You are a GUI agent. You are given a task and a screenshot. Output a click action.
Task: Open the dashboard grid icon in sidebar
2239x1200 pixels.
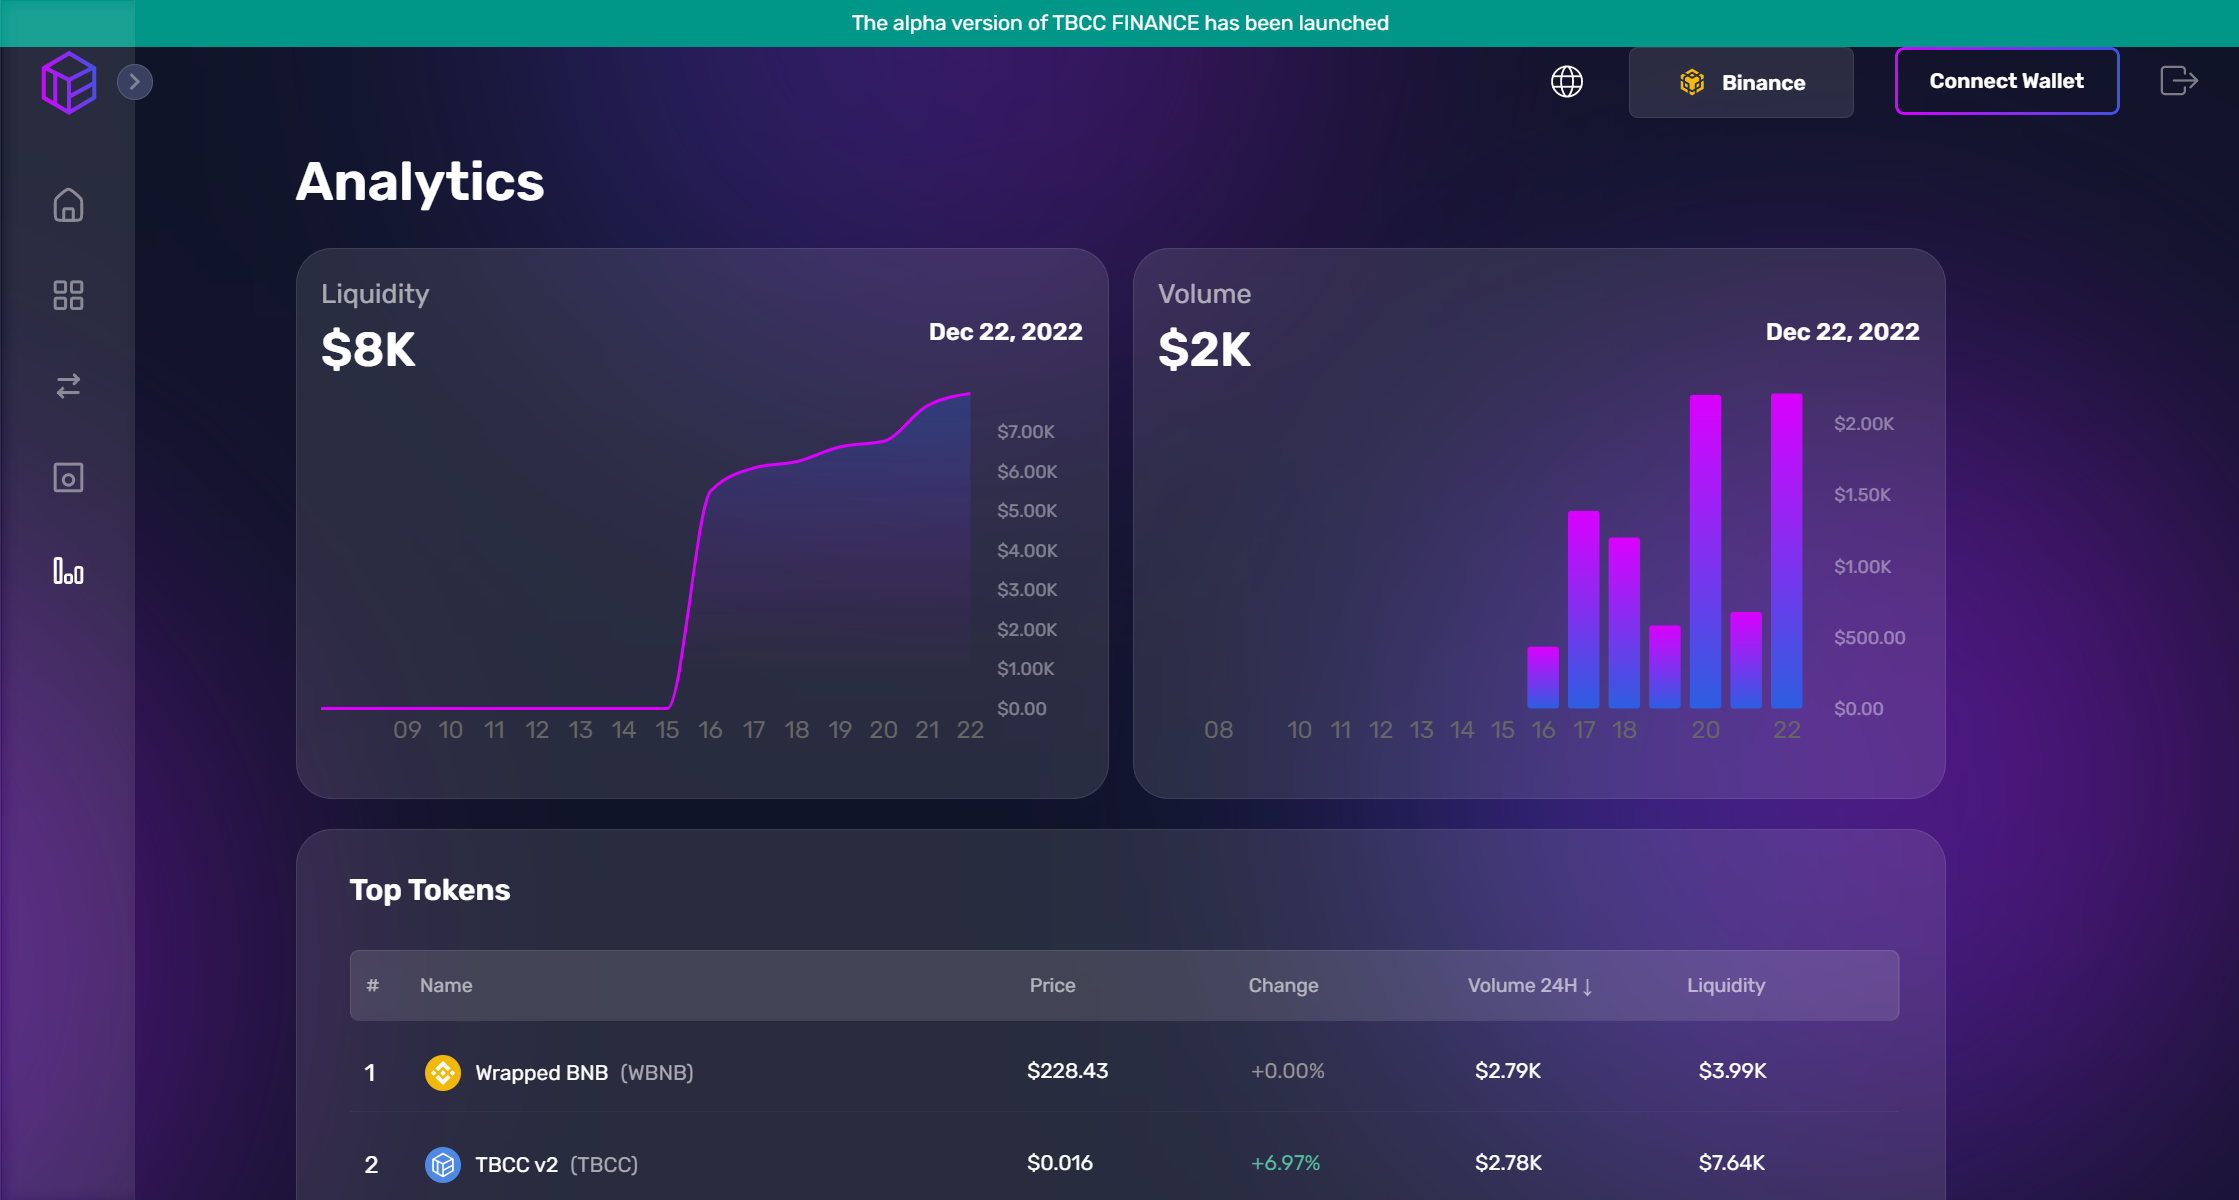click(68, 295)
